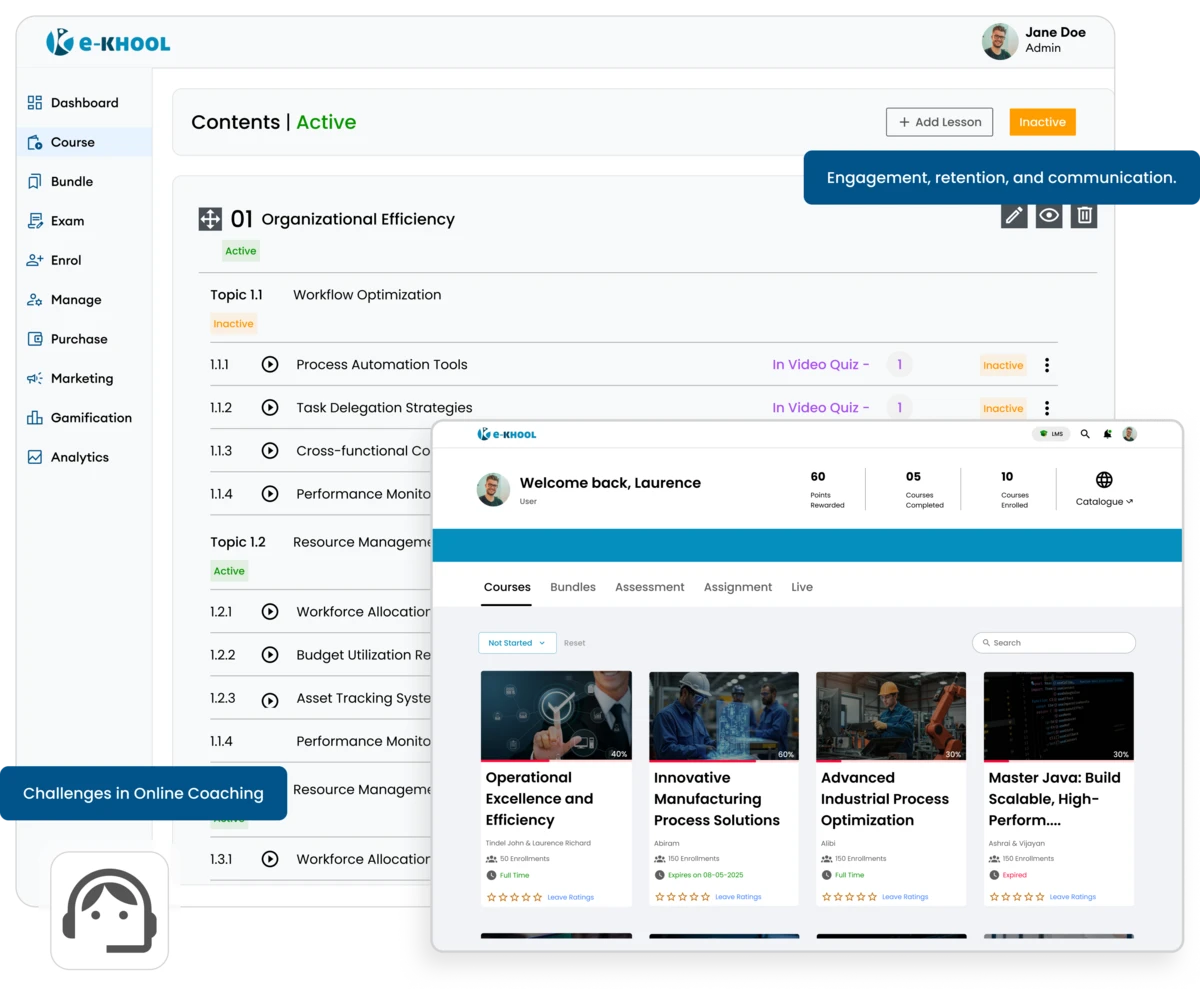This screenshot has width=1200, height=1001.
Task: Toggle the orange Inactive status button
Action: pyautogui.click(x=1042, y=122)
